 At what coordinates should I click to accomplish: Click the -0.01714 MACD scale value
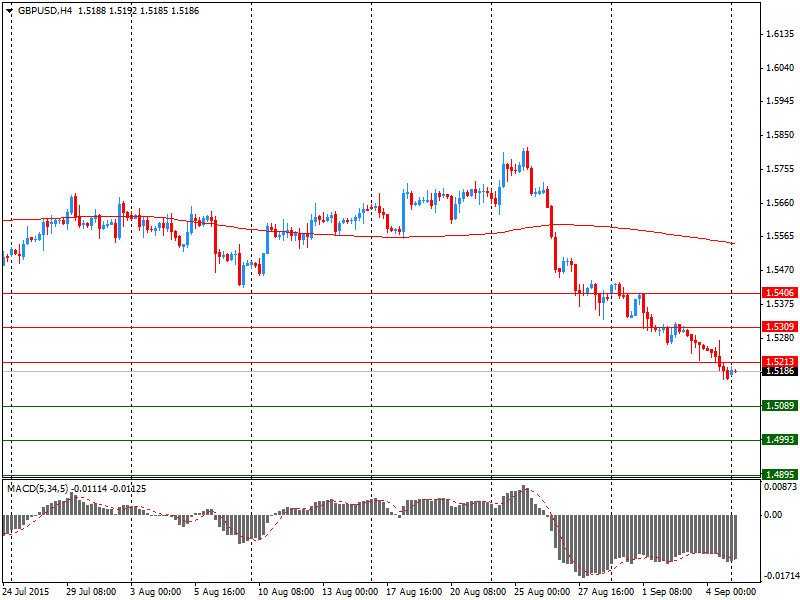click(x=780, y=576)
